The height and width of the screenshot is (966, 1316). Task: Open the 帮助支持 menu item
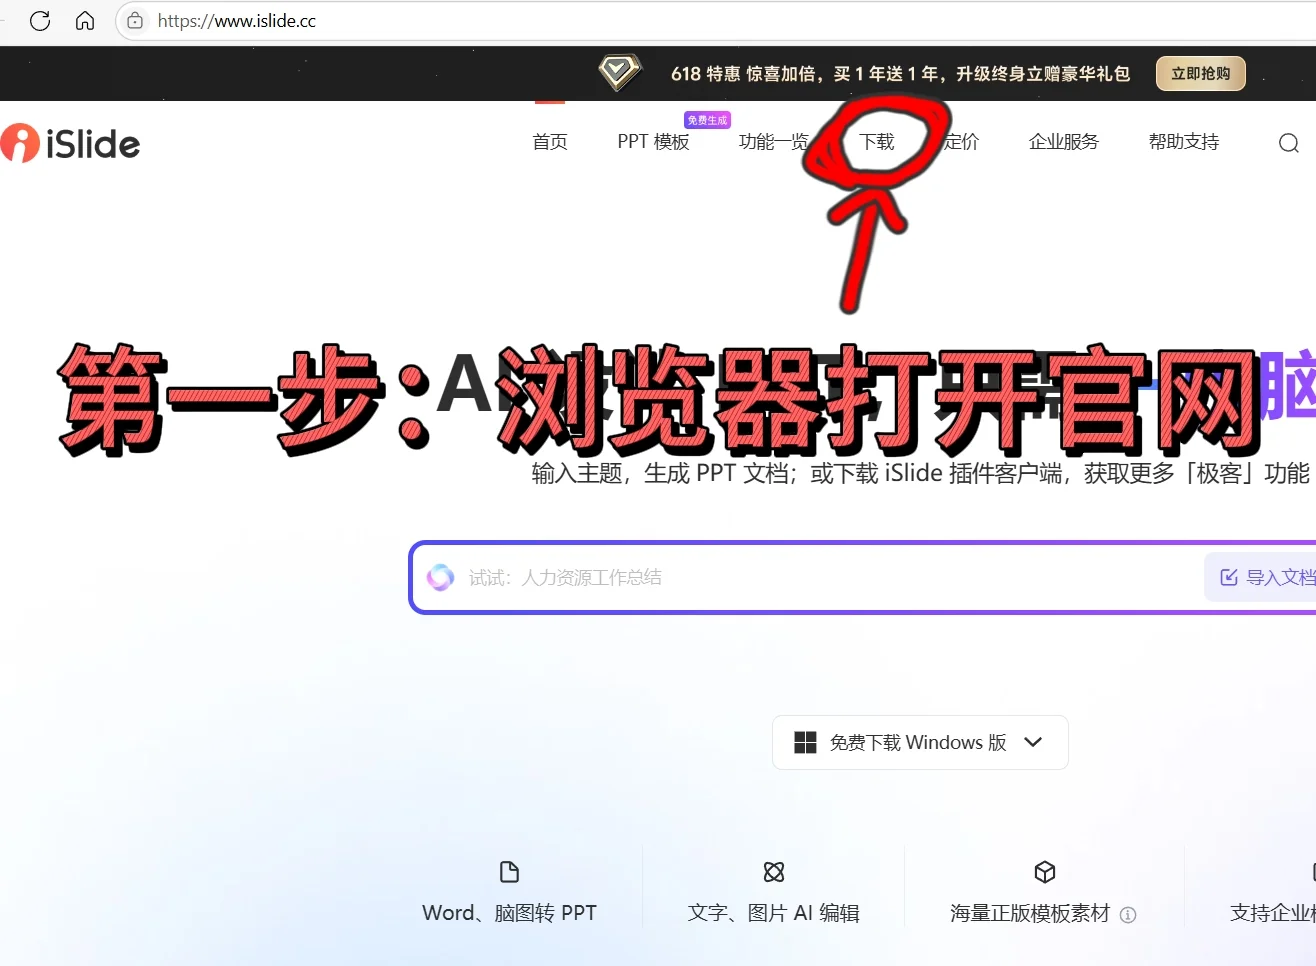tap(1184, 141)
